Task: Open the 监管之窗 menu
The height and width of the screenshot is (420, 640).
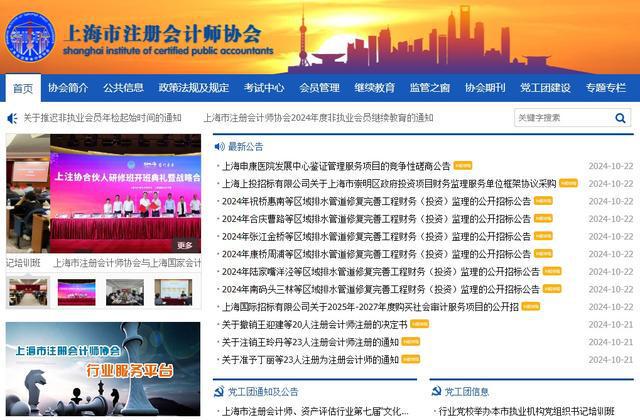Action: coord(430,88)
